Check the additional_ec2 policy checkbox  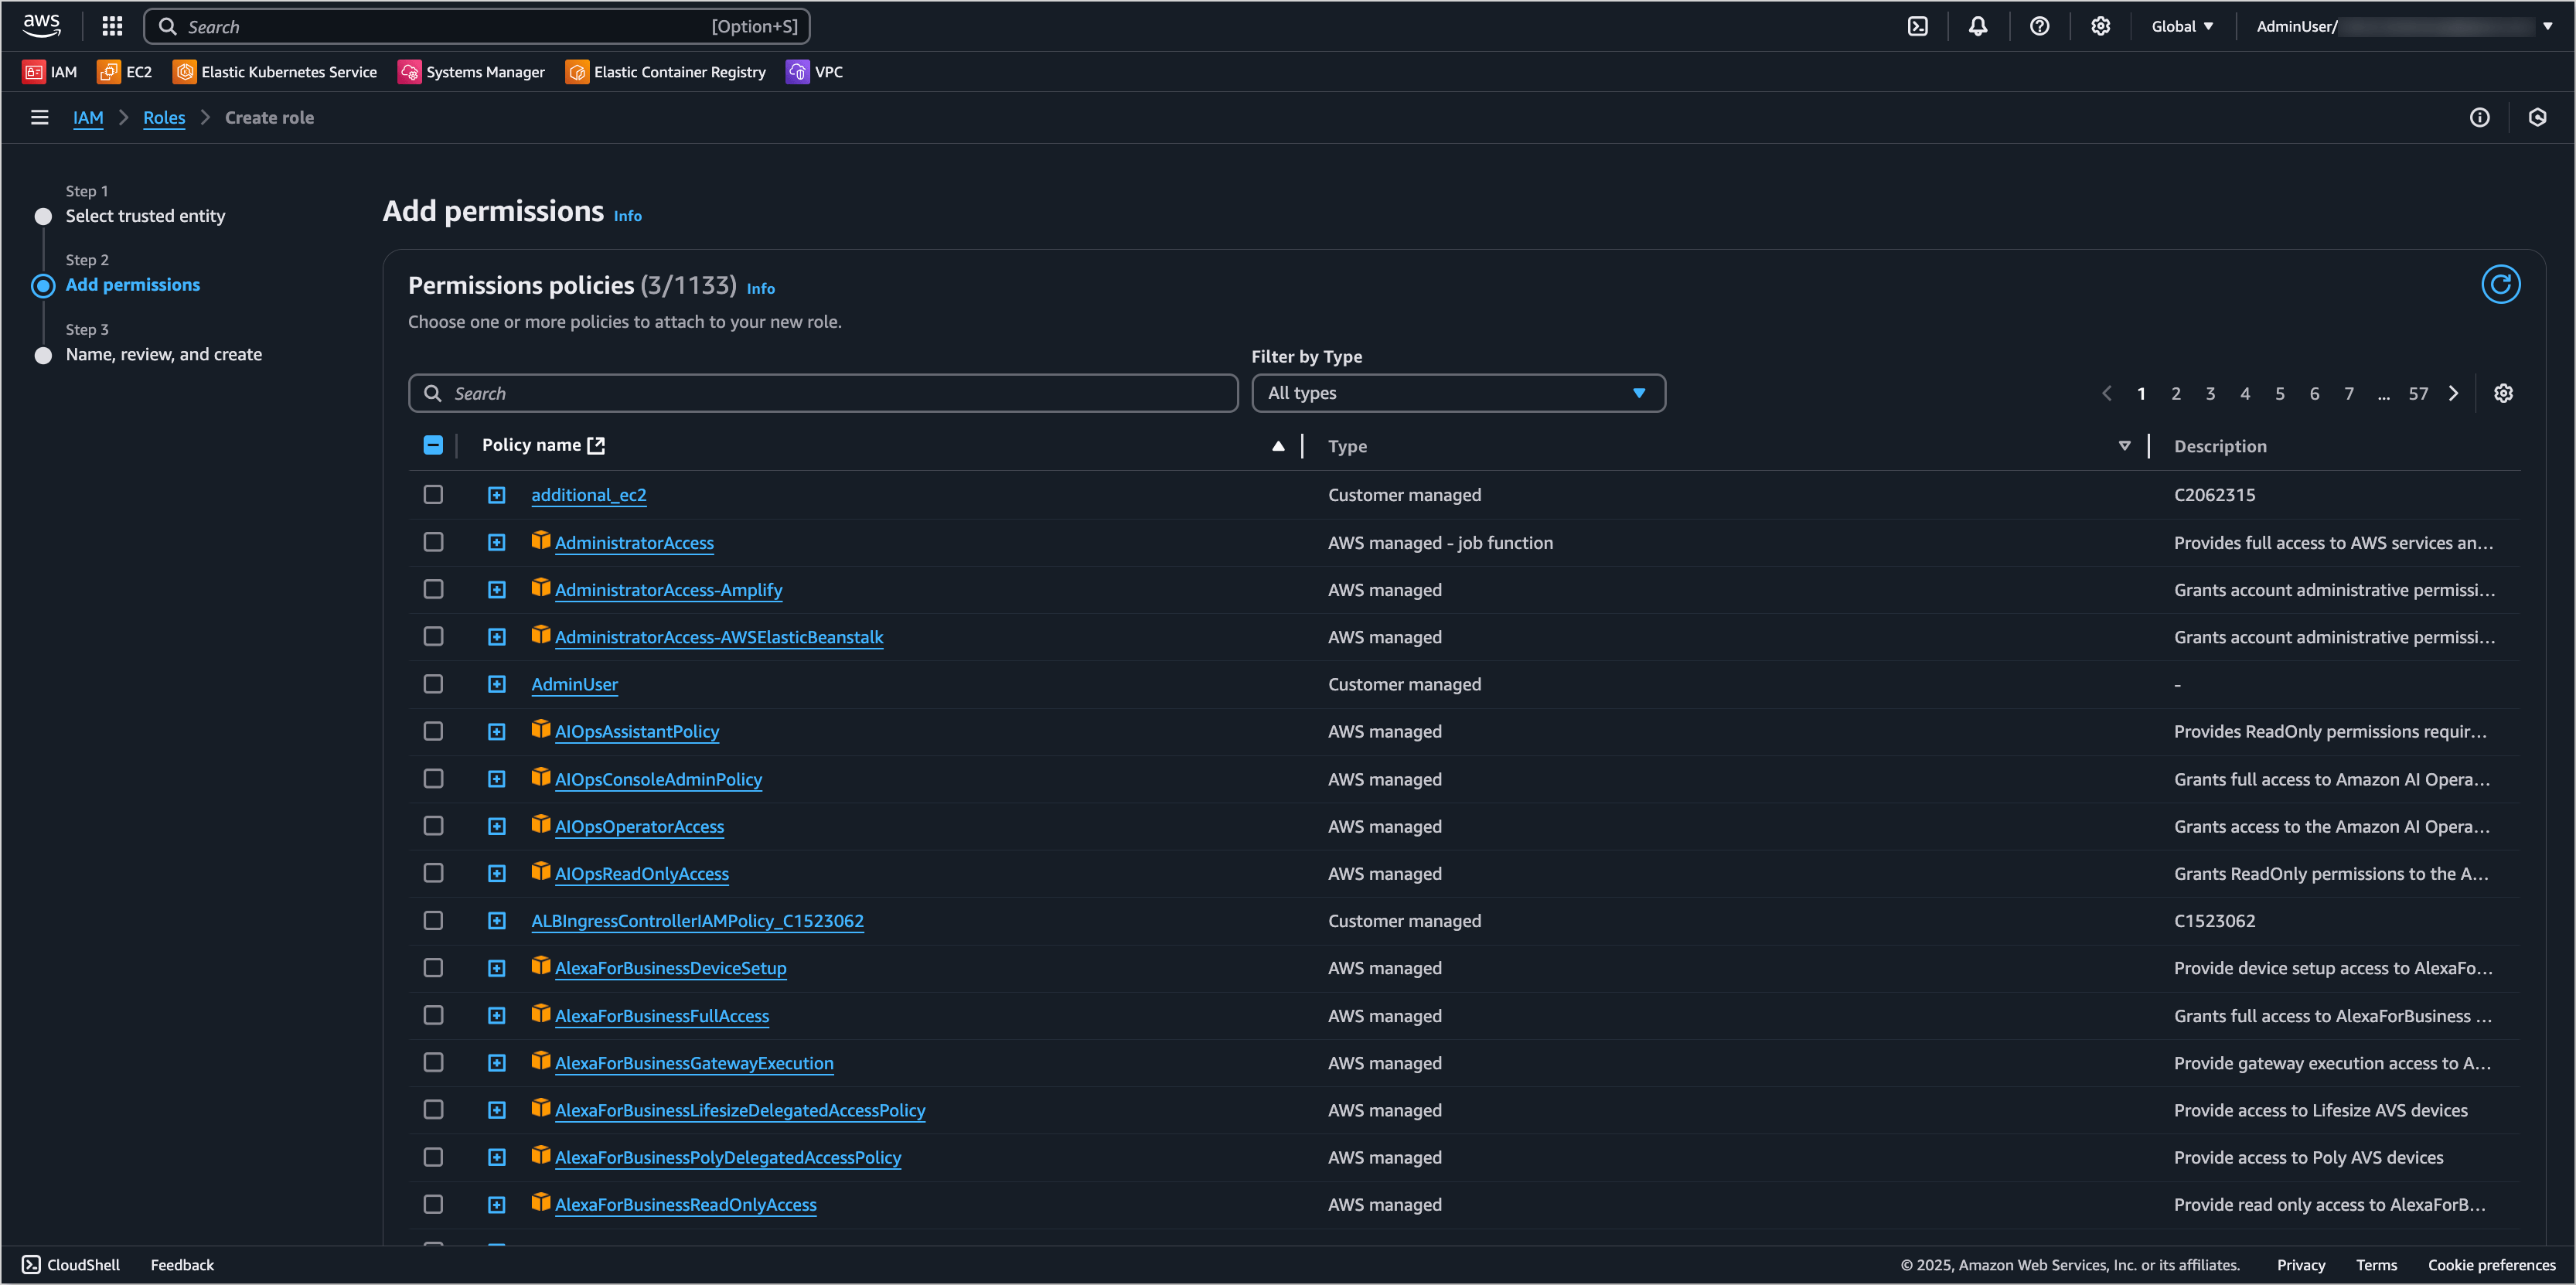pyautogui.click(x=433, y=494)
